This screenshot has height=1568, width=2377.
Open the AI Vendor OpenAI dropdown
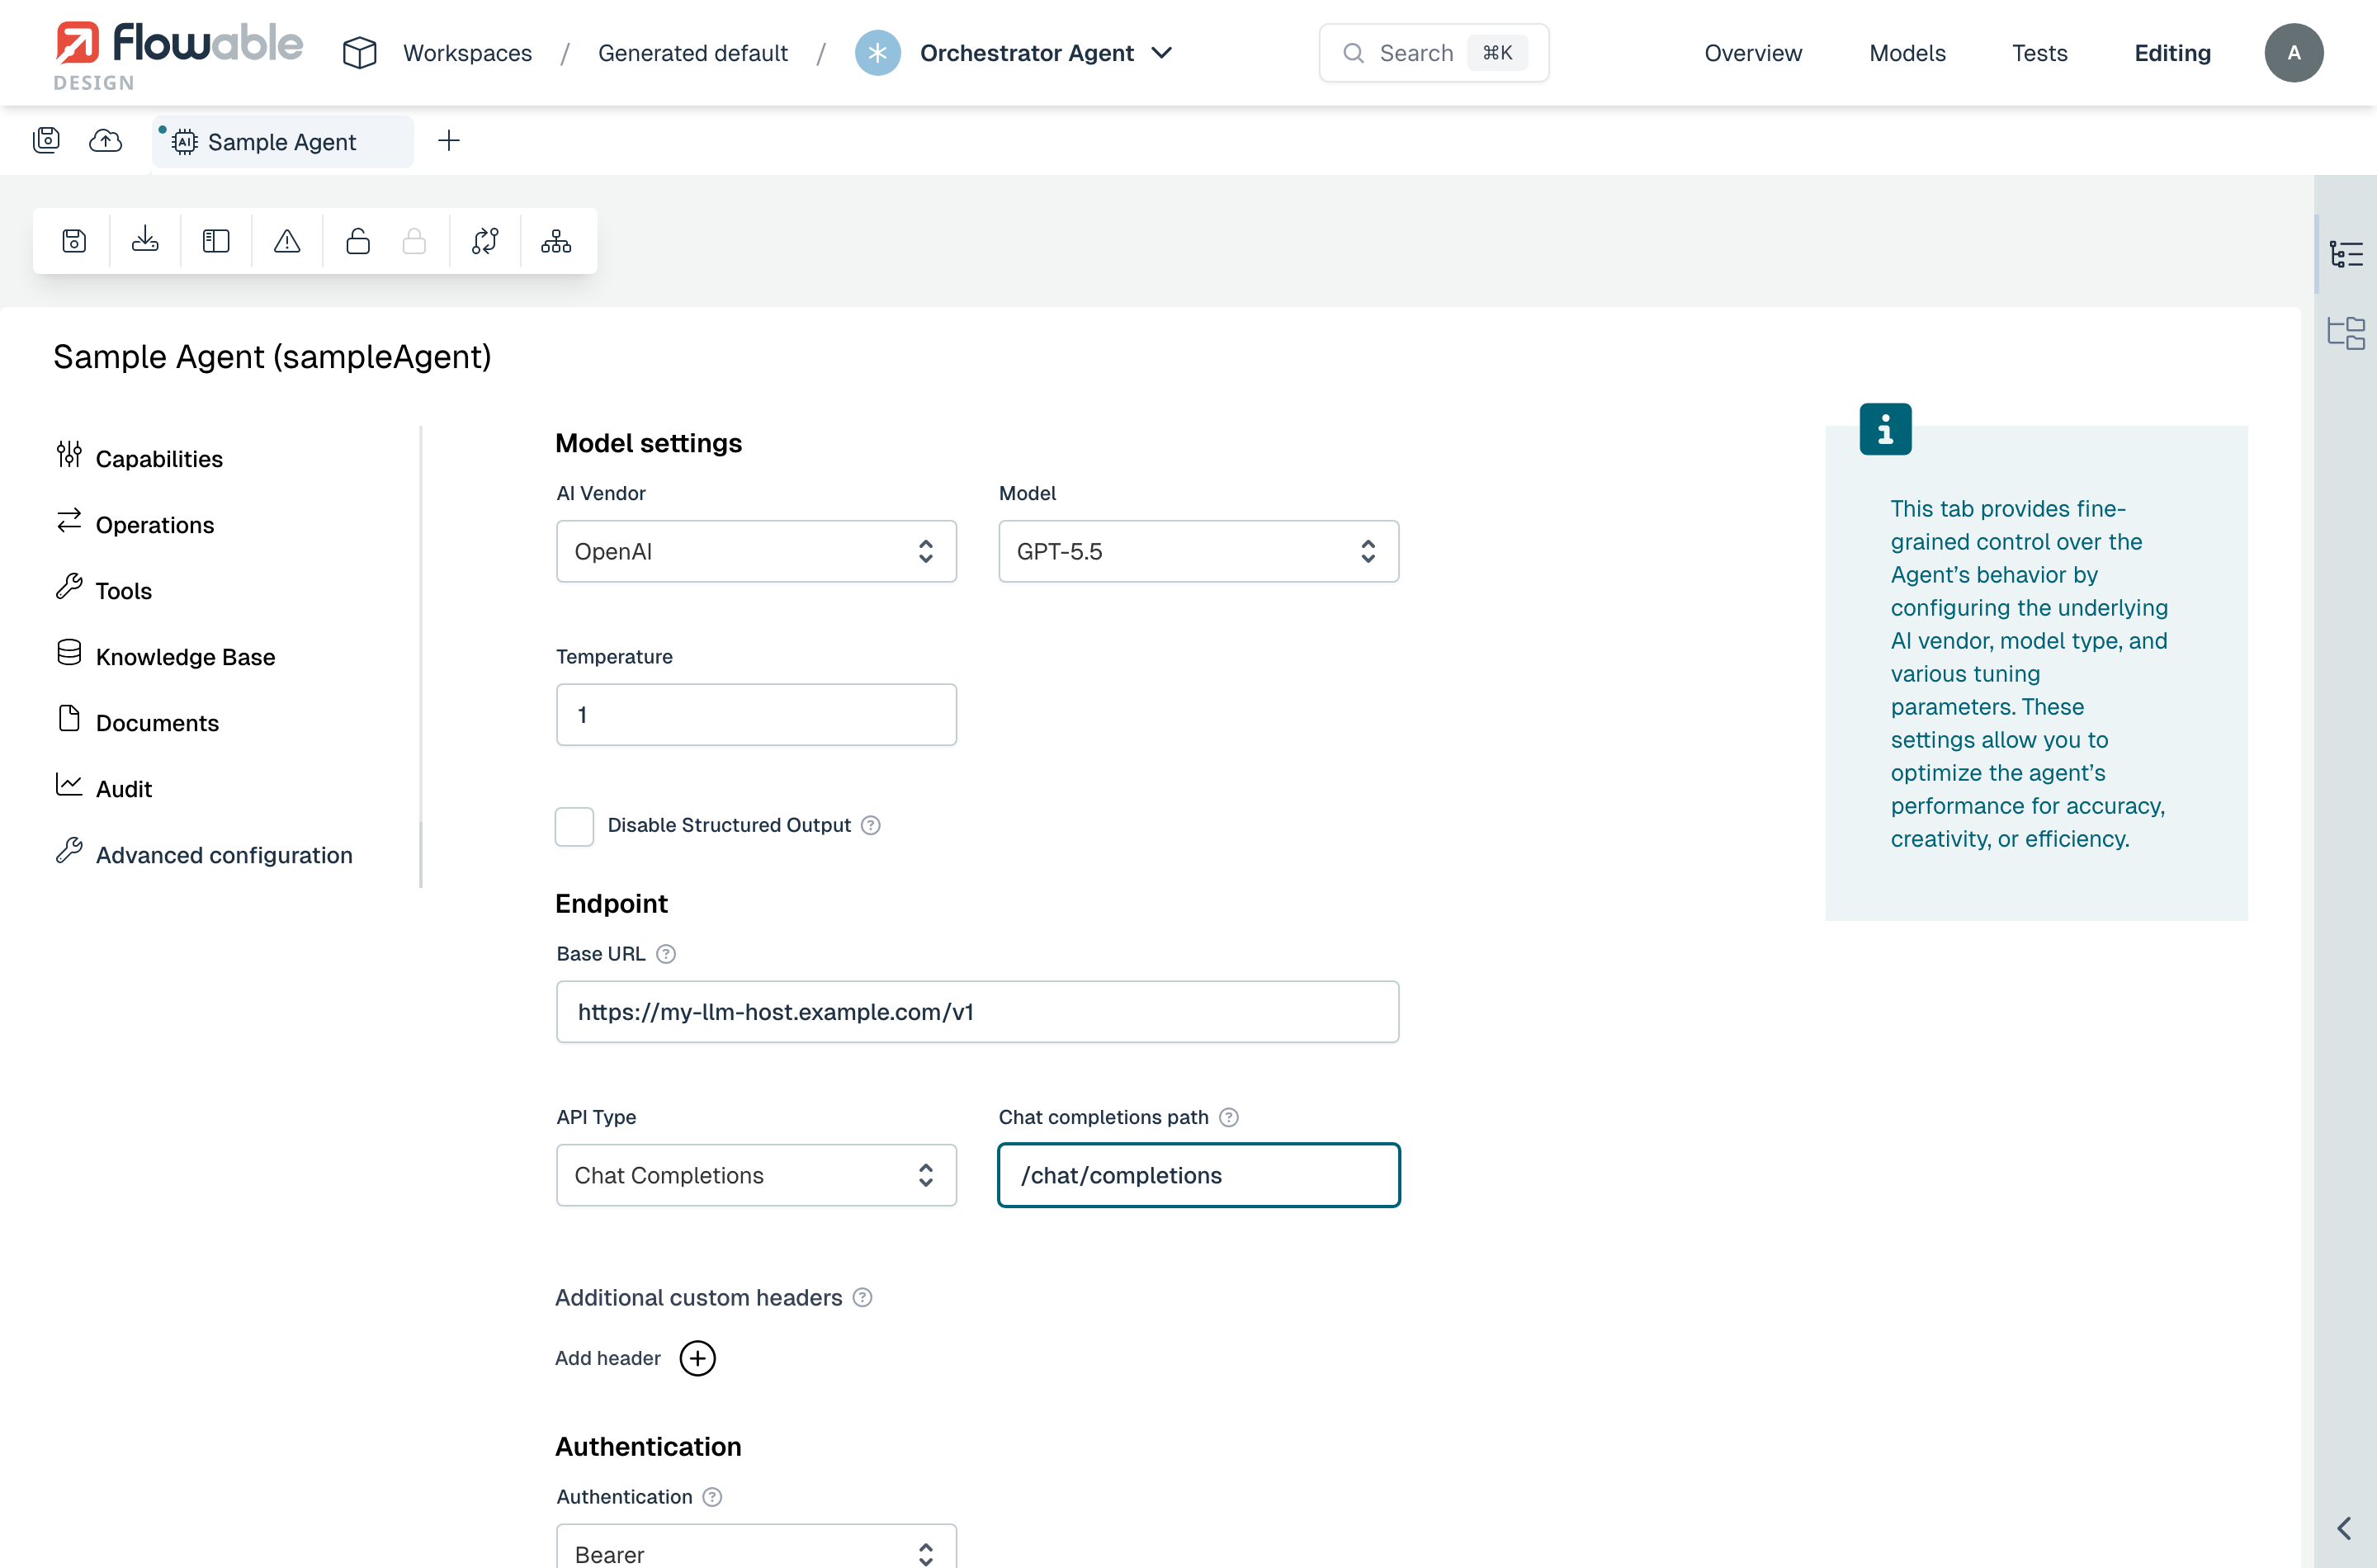(x=756, y=551)
